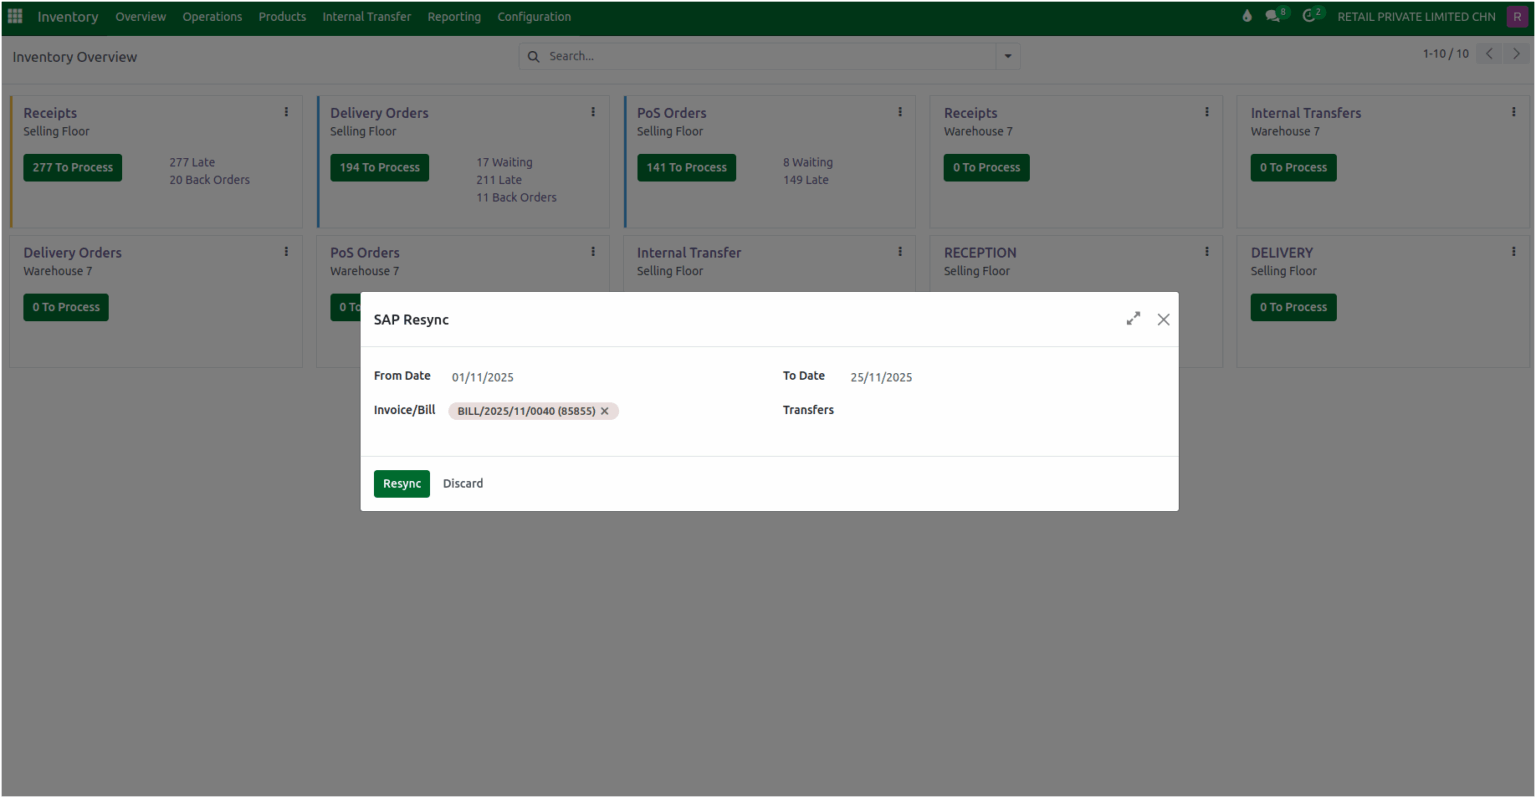Edit the From Date field

tap(605, 377)
